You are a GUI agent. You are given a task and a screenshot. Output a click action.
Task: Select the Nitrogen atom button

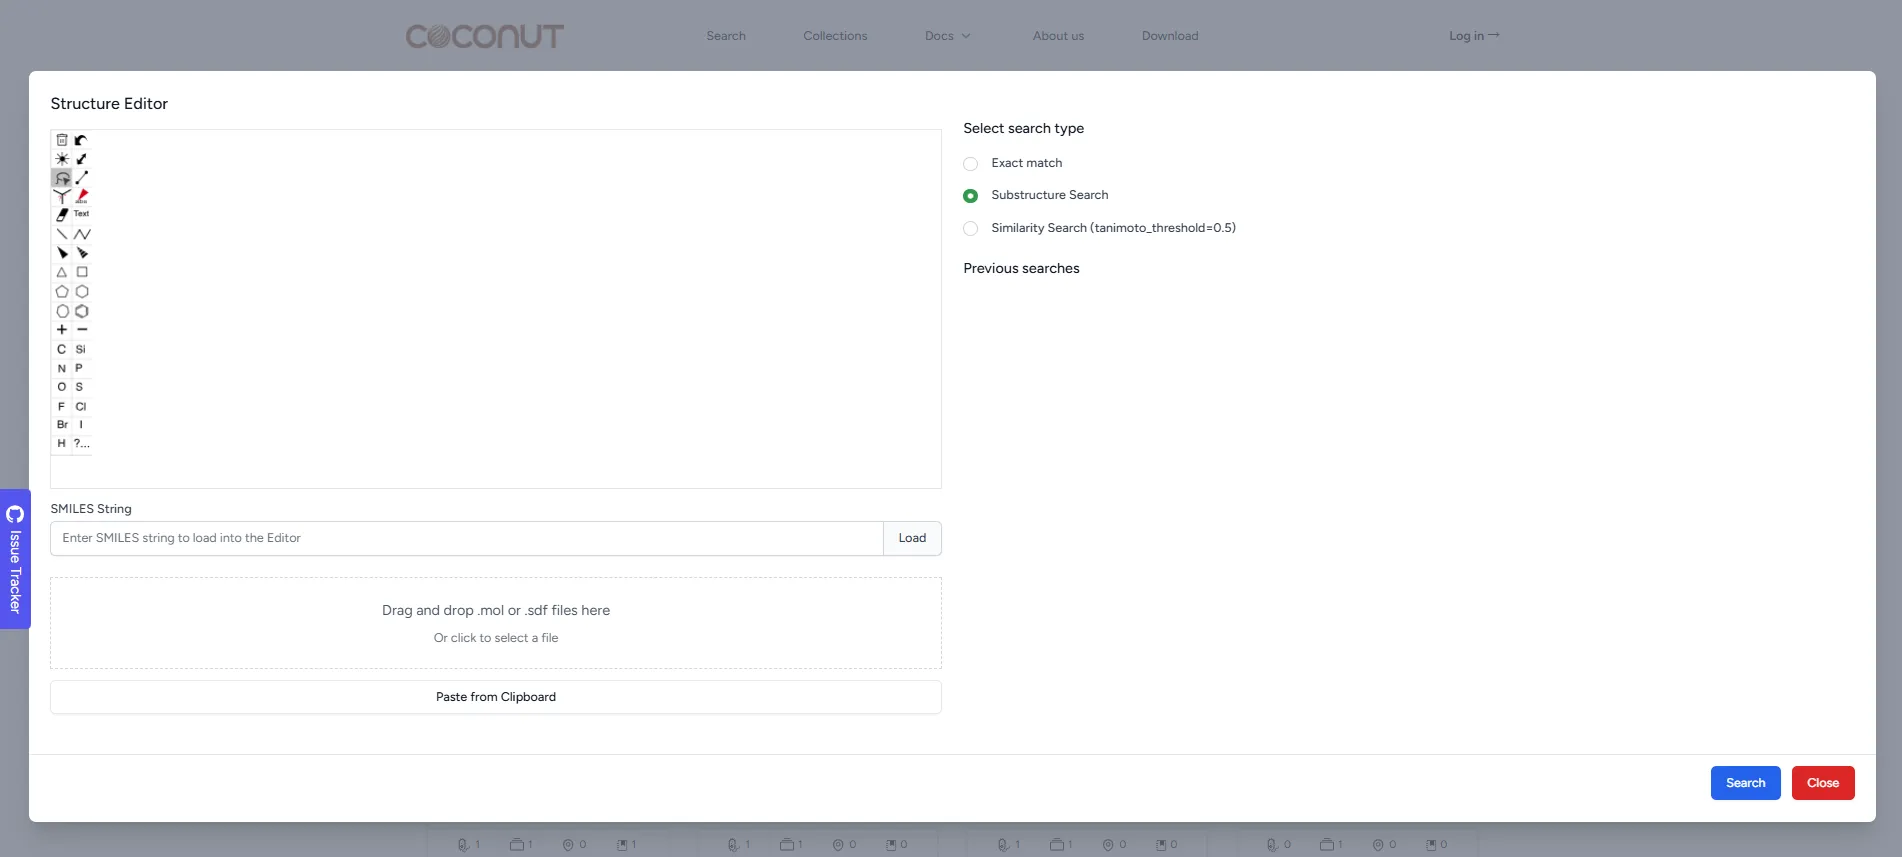click(62, 368)
